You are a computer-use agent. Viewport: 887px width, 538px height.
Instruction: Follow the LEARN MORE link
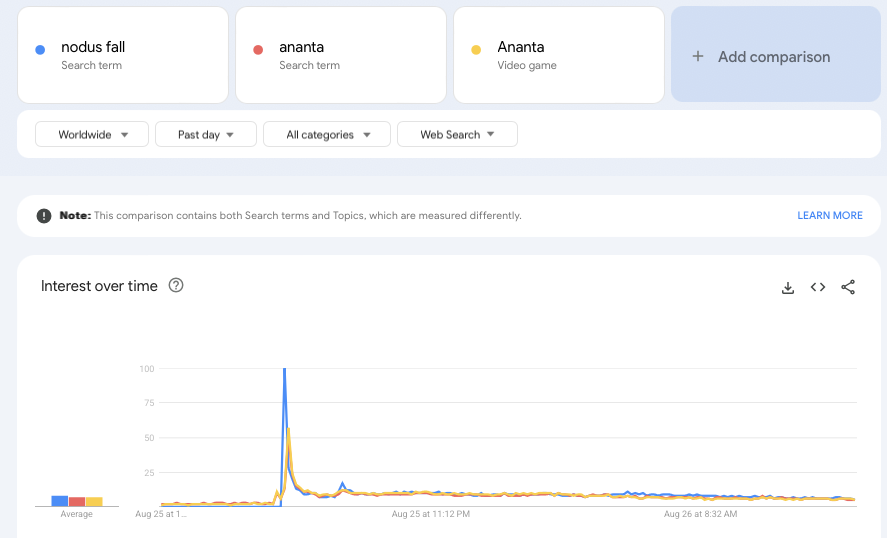click(830, 216)
